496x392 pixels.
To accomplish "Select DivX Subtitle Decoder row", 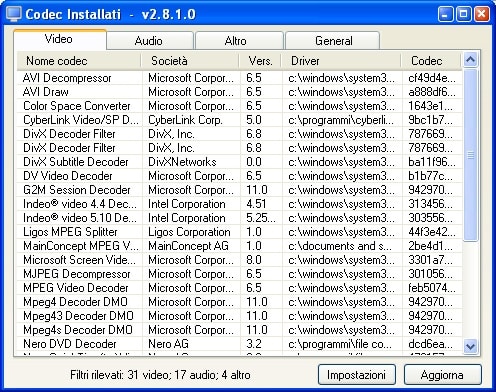I will [239, 162].
